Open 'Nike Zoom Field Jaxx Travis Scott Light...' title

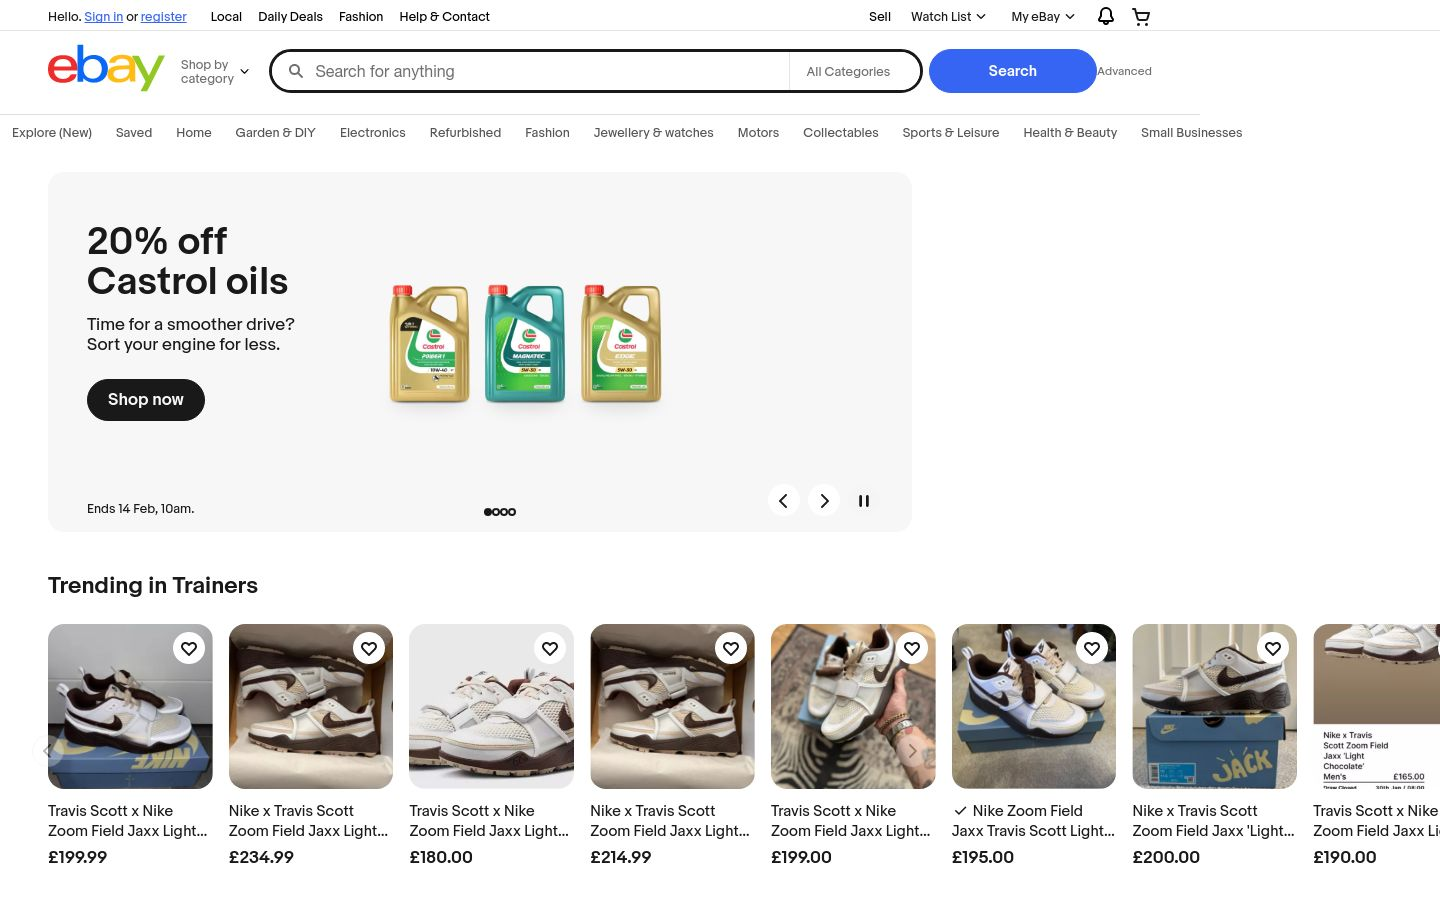click(x=1033, y=821)
